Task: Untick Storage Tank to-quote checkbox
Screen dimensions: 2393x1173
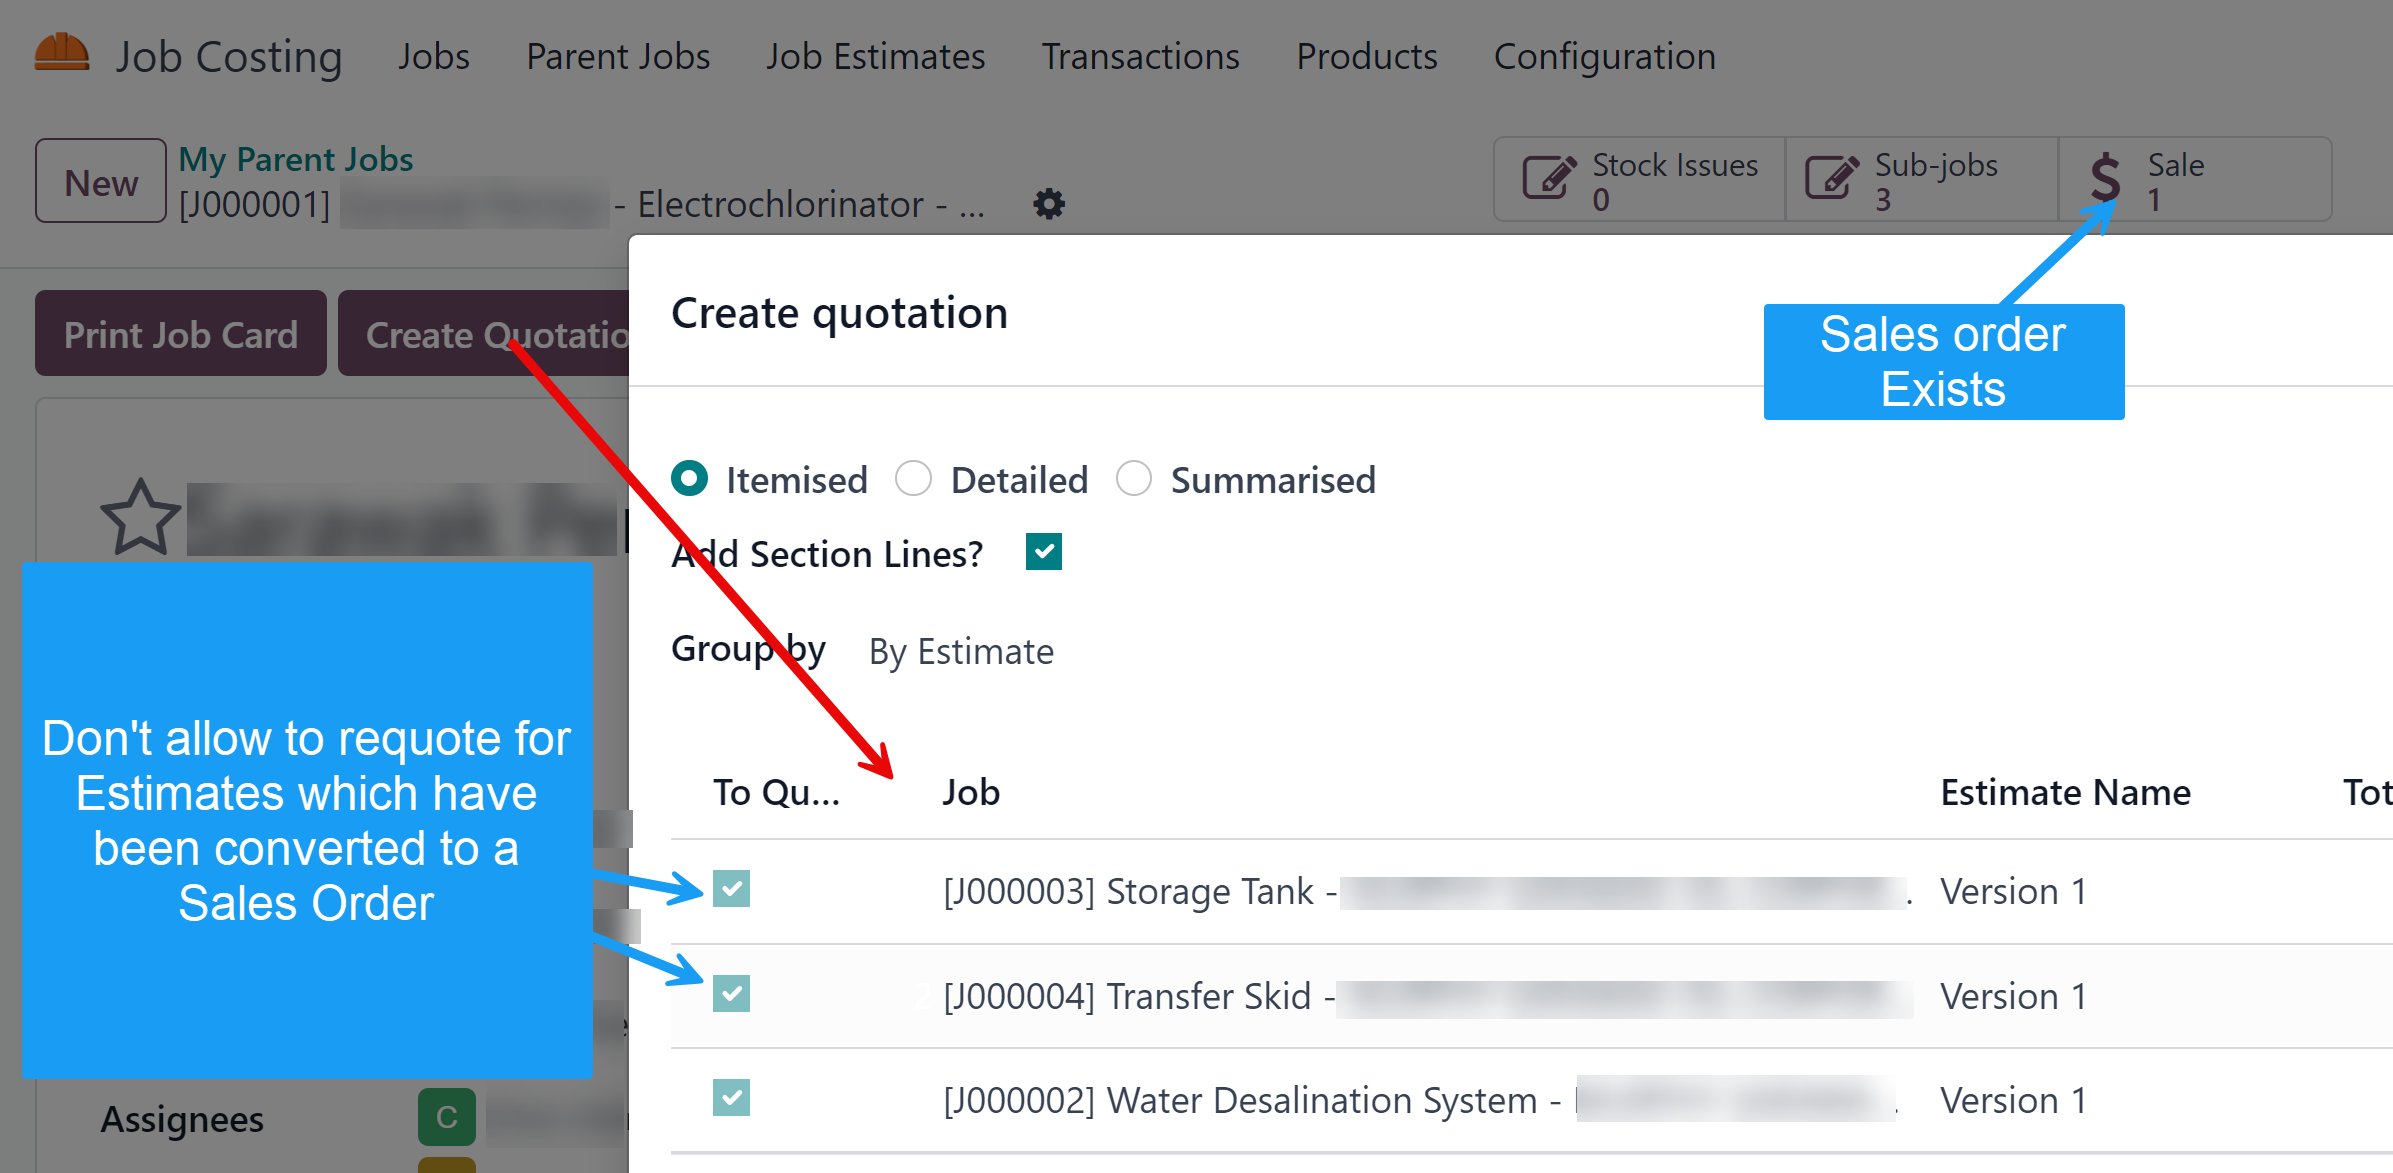Action: [x=731, y=889]
